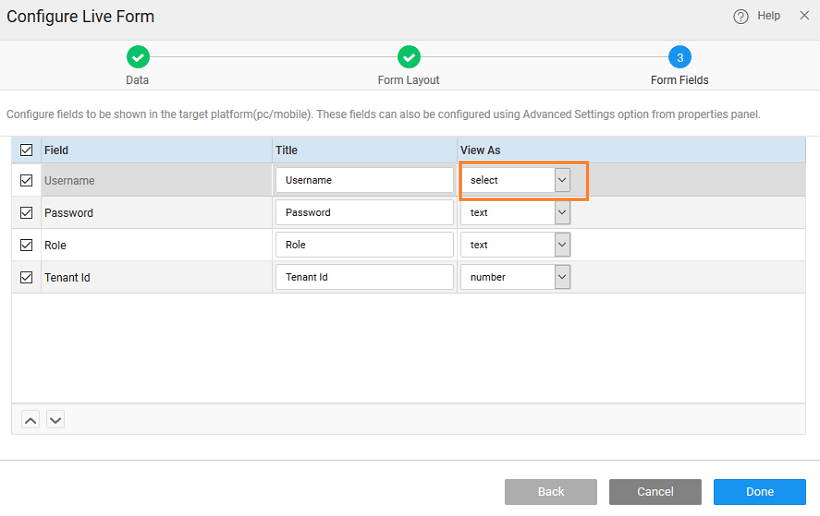The image size is (820, 516).
Task: Disable the Tenant Id field checkbox
Action: 27,277
